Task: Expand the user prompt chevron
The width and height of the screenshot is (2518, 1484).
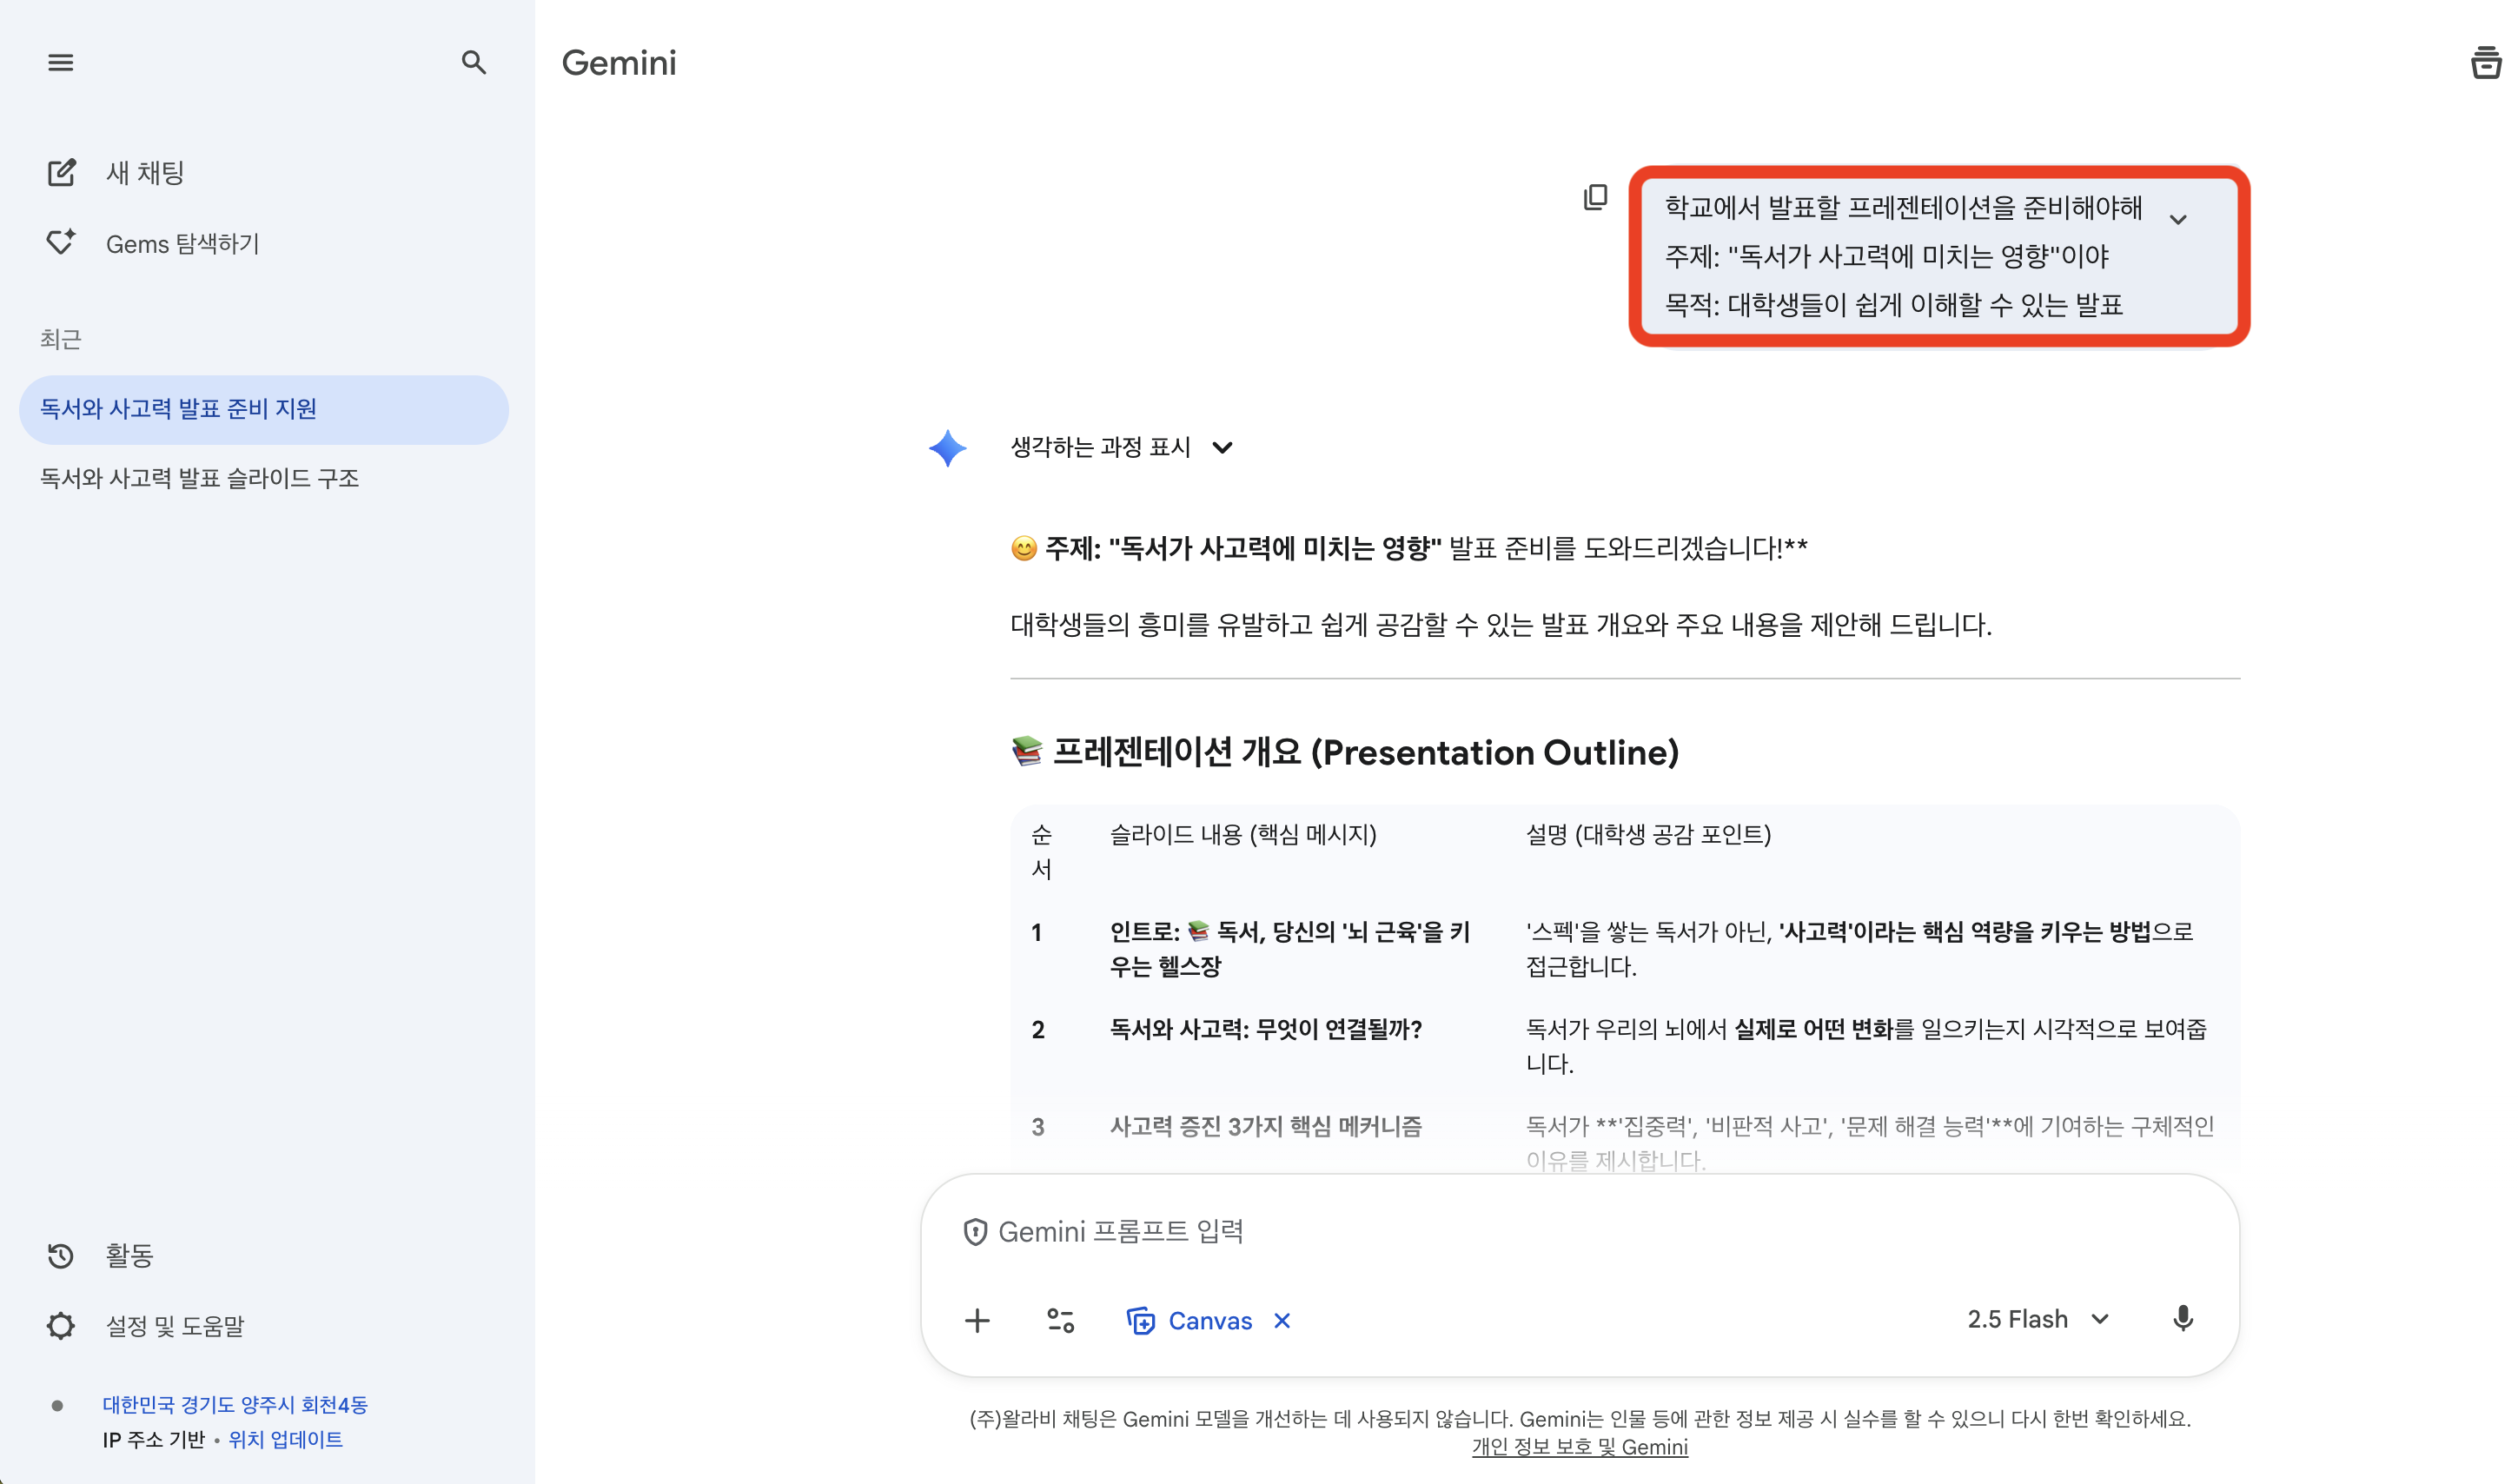Action: point(2178,220)
